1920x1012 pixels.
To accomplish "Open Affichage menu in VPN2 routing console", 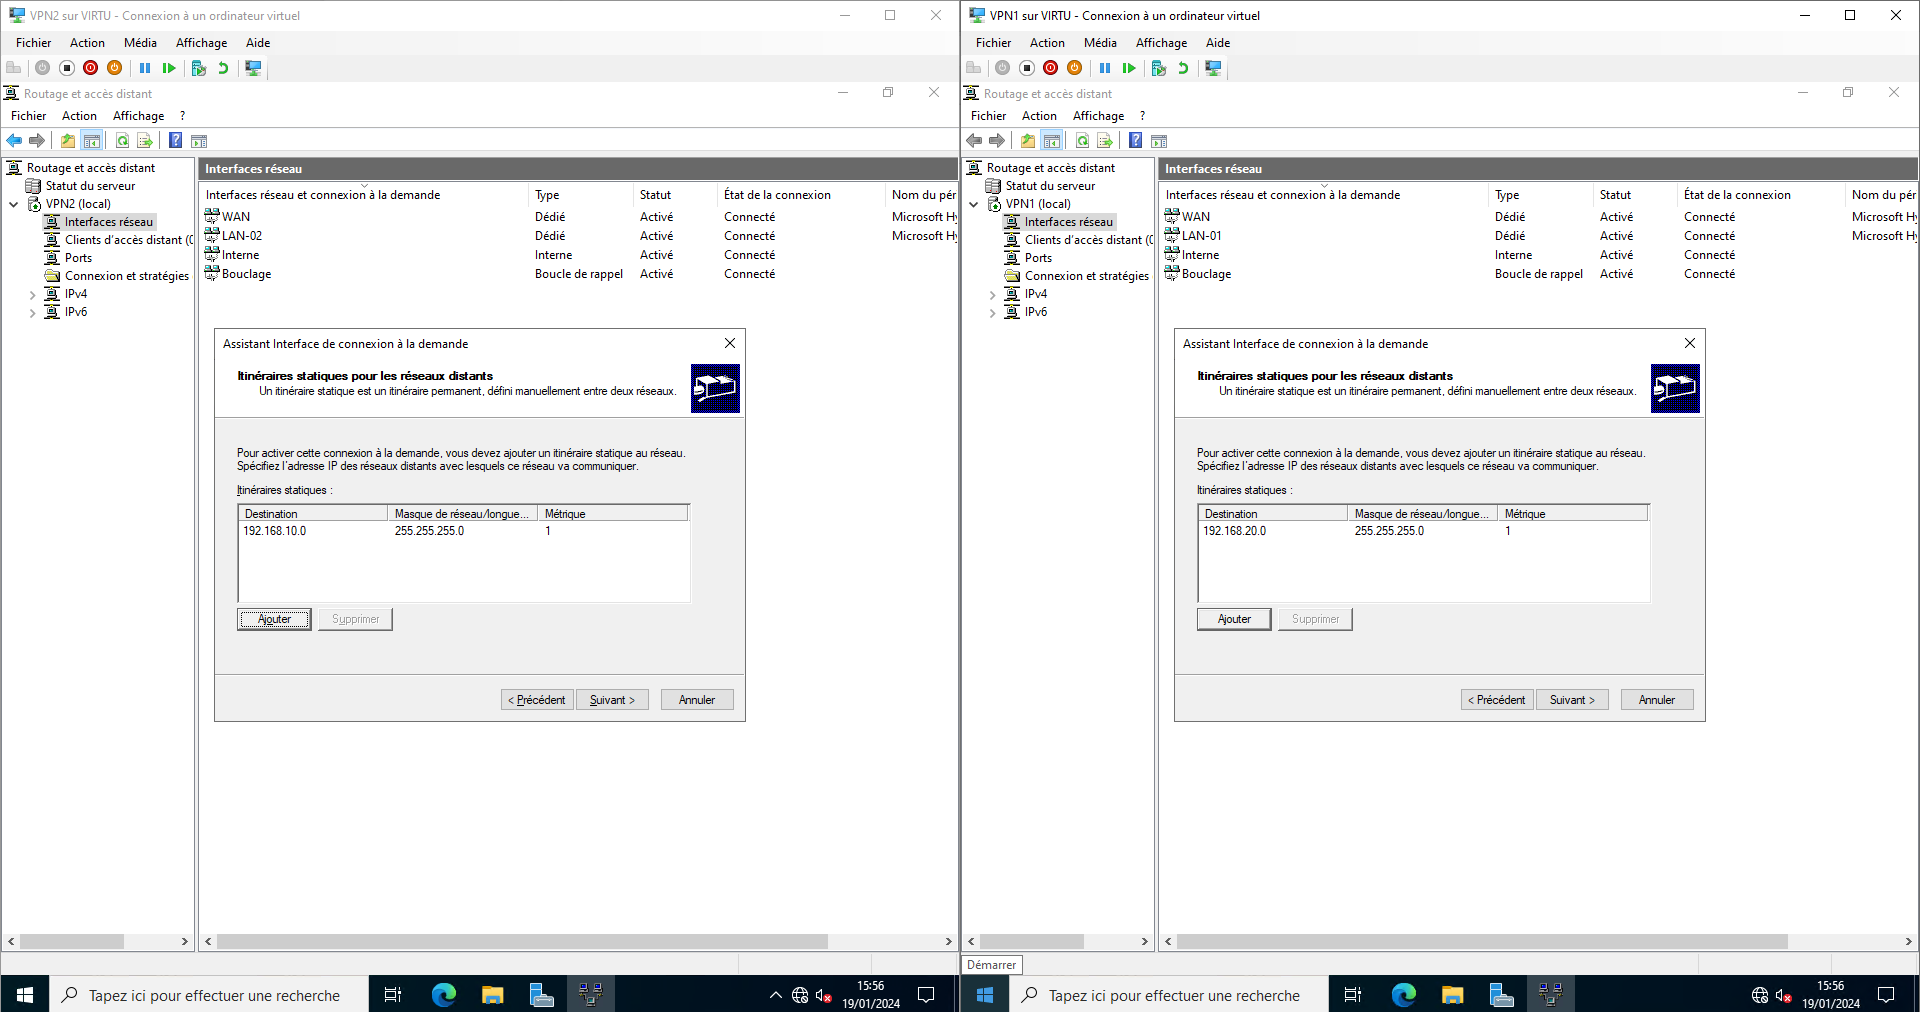I will 138,116.
